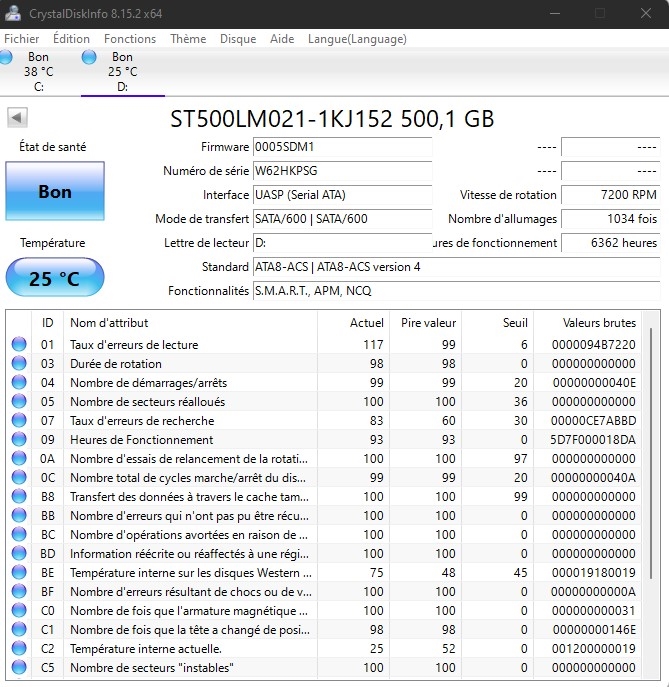Open the Disque menu

pyautogui.click(x=238, y=39)
